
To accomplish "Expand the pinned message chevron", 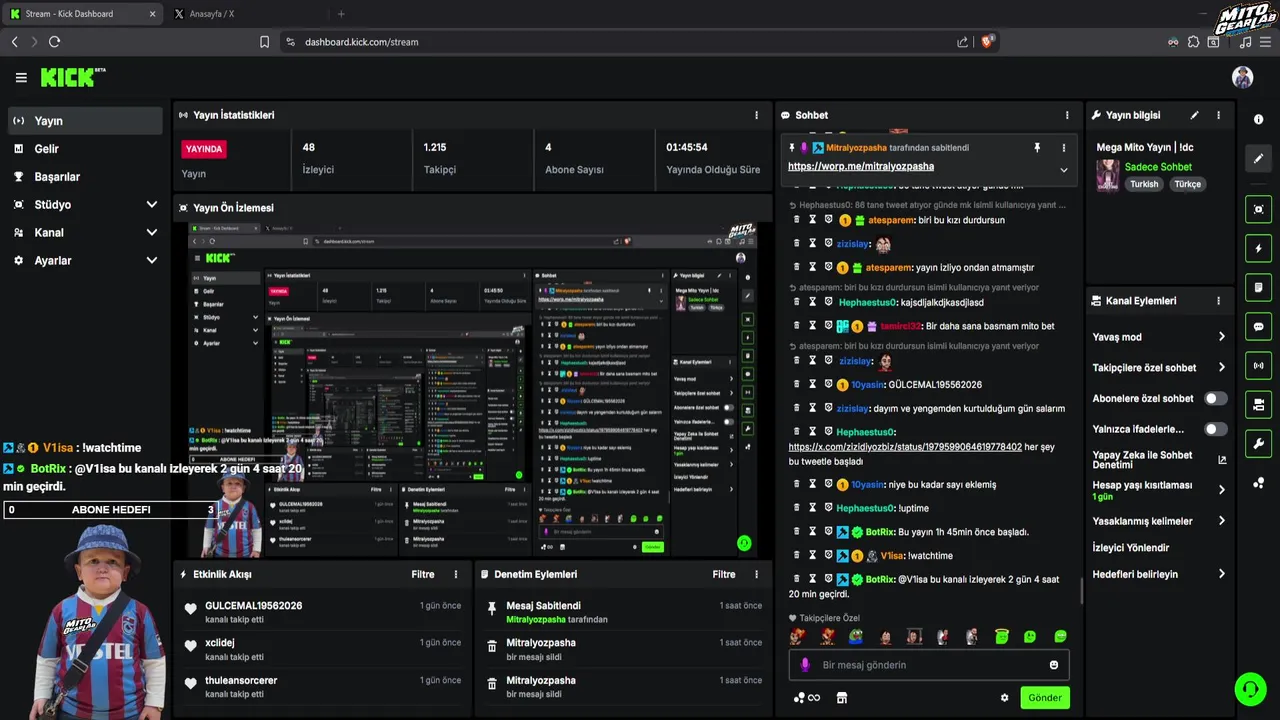I will pos(1063,170).
